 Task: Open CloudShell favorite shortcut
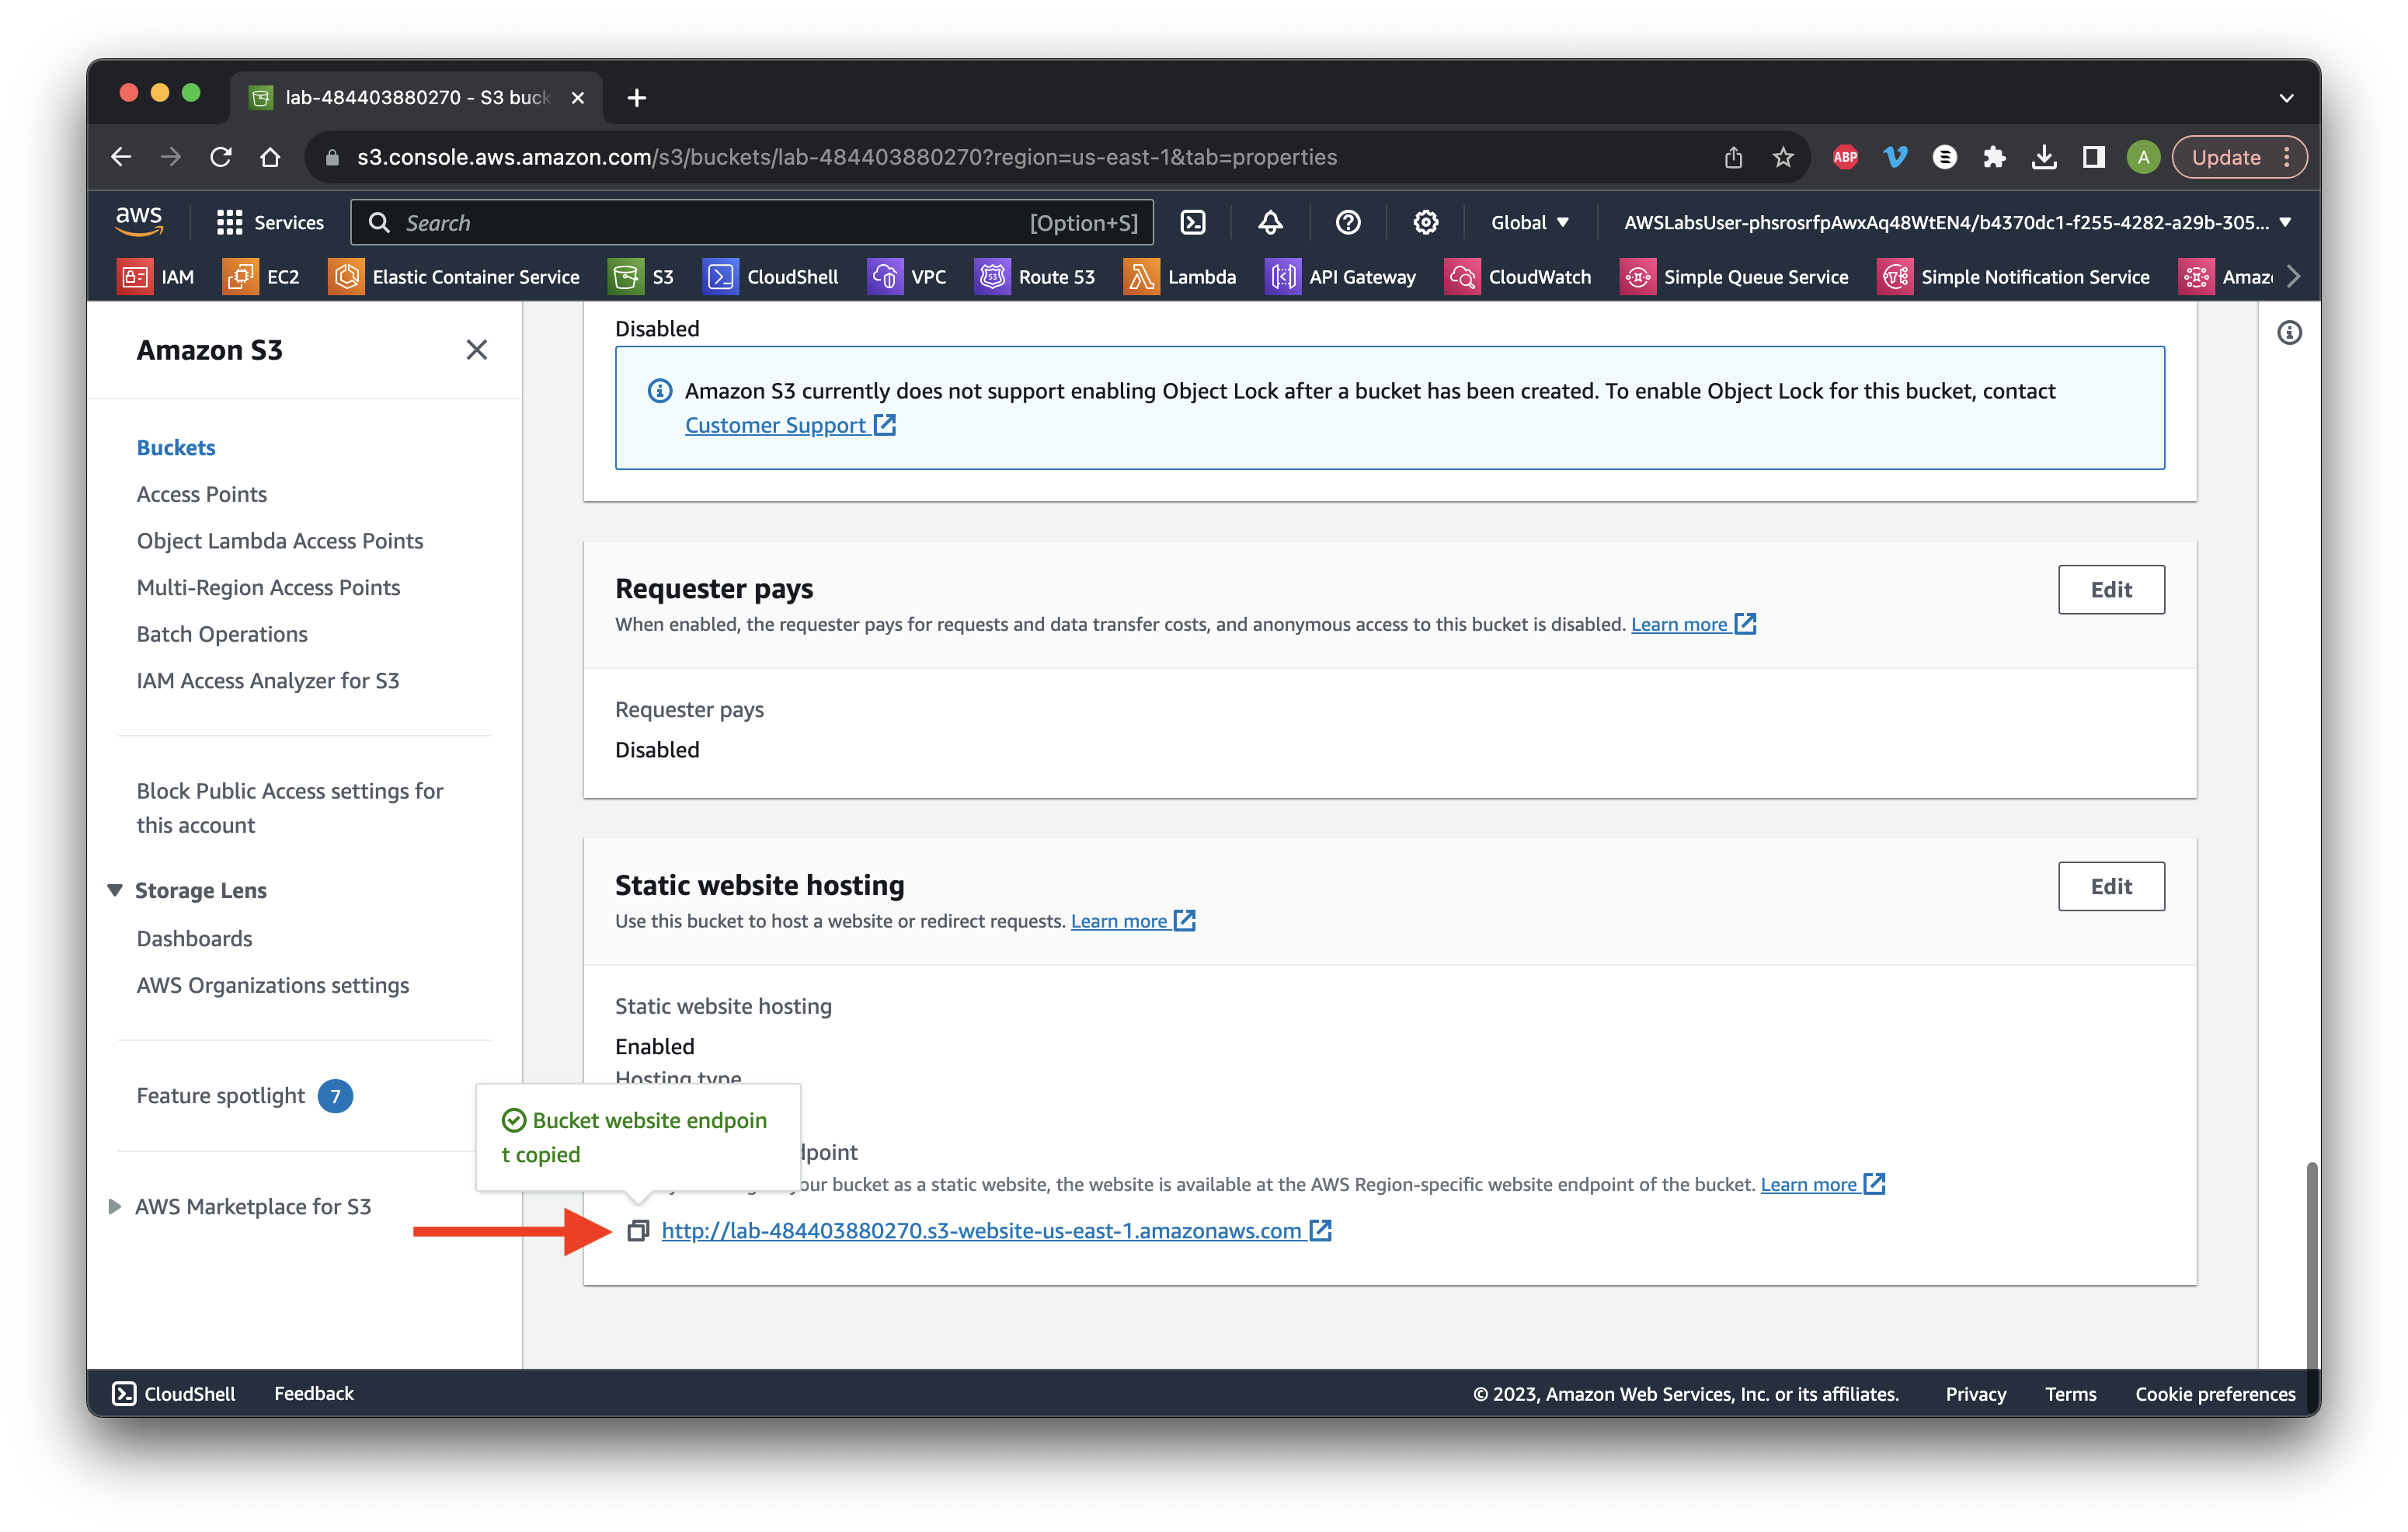771,277
